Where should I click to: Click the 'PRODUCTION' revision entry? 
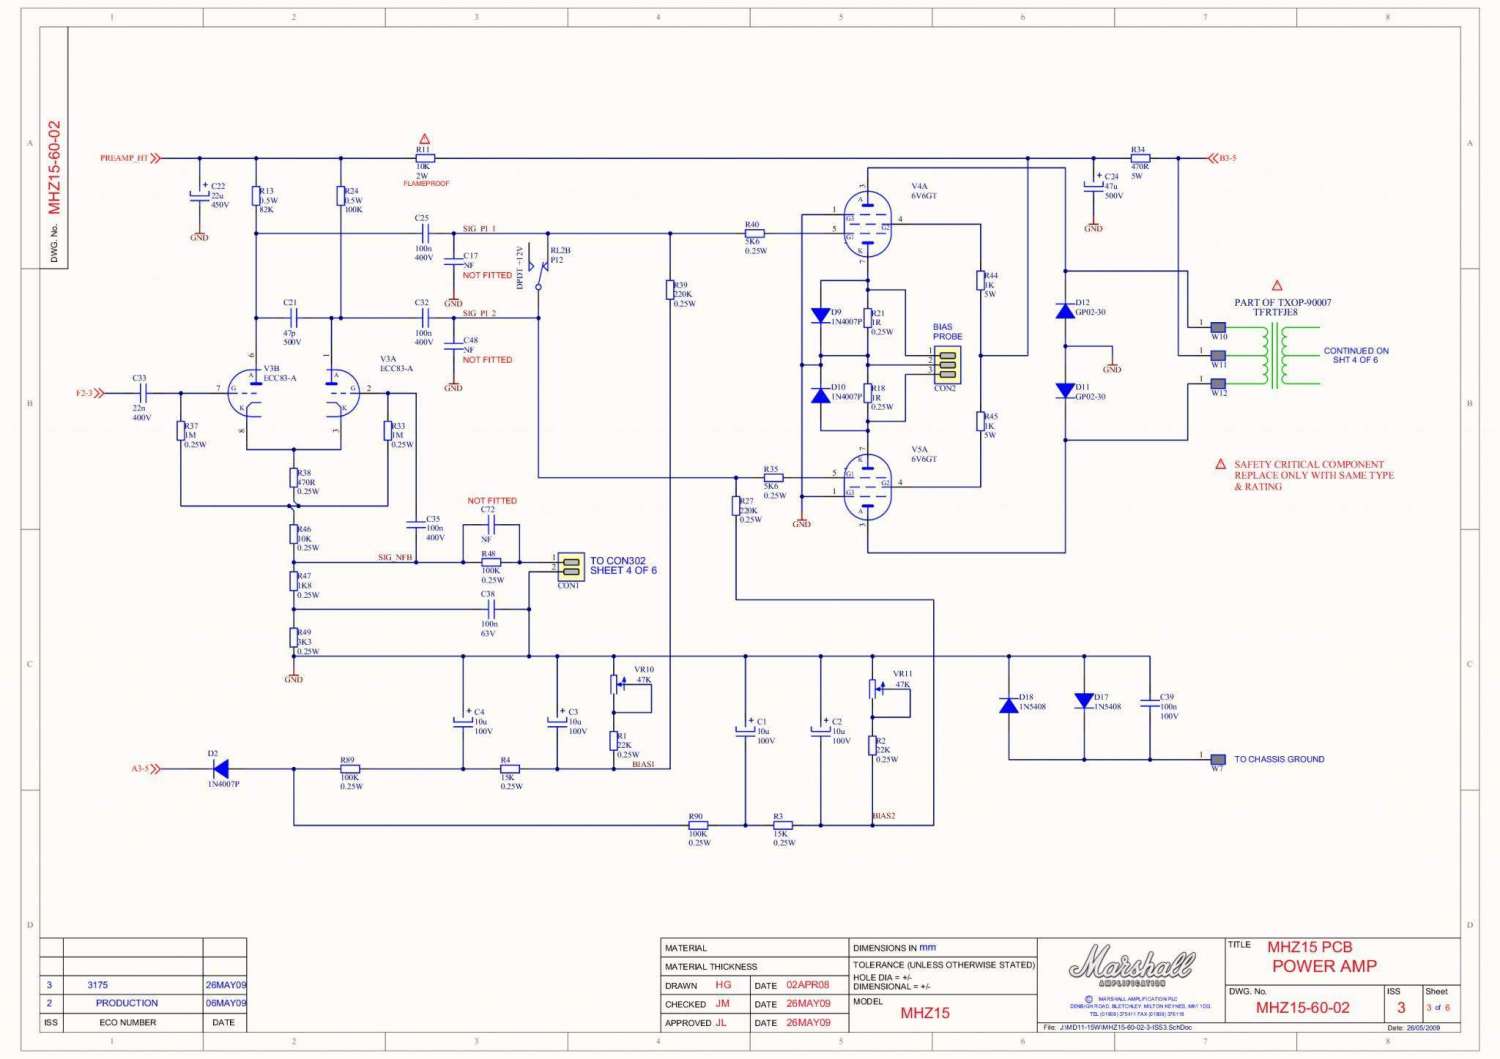point(127,1003)
